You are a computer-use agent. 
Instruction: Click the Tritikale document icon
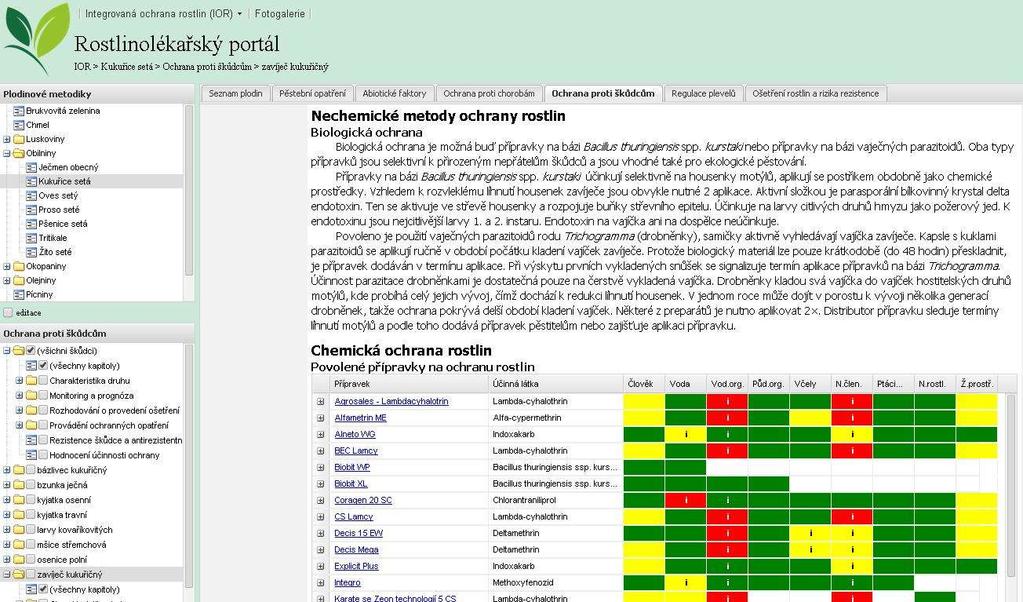click(x=31, y=238)
